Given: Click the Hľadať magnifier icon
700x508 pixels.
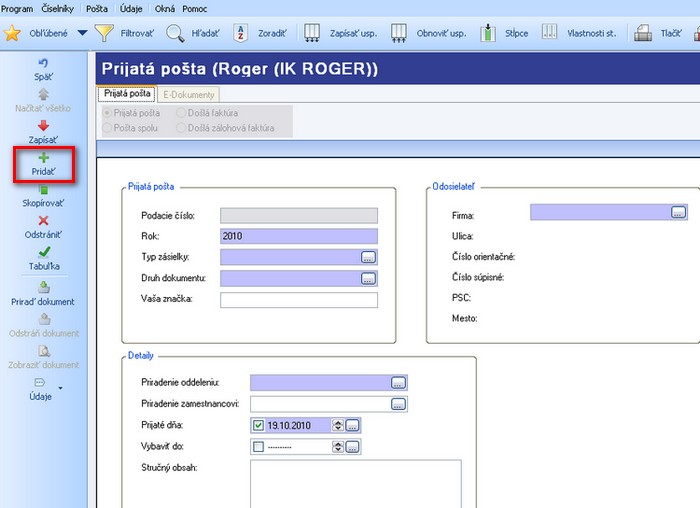Looking at the screenshot, I should point(175,33).
